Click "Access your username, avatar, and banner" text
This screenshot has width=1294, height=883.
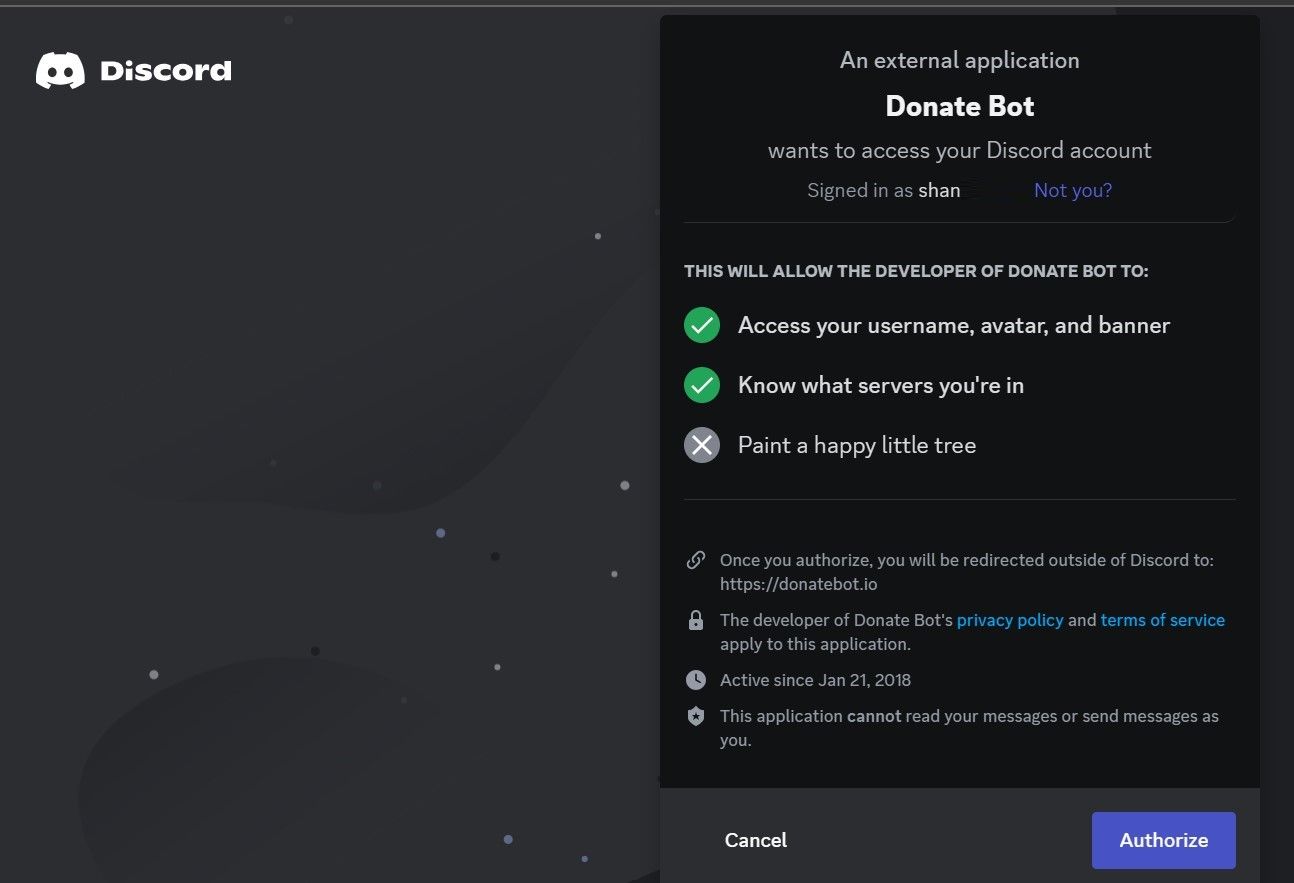[953, 325]
